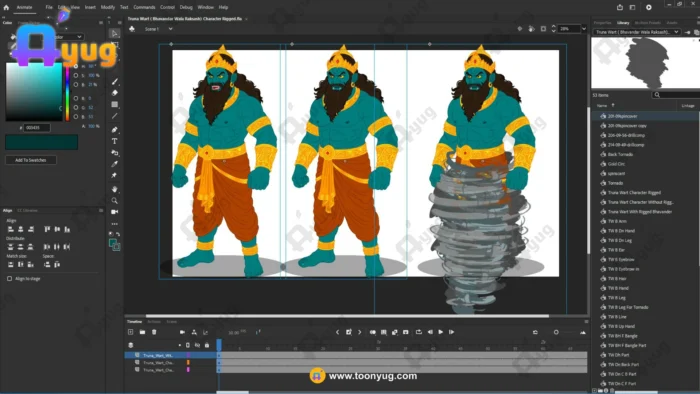Select the Brush tool in toolbar
700x394 pixels.
coord(115,81)
